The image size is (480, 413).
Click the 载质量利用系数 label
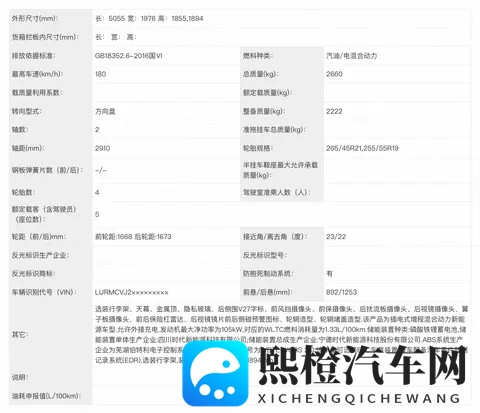[37, 93]
